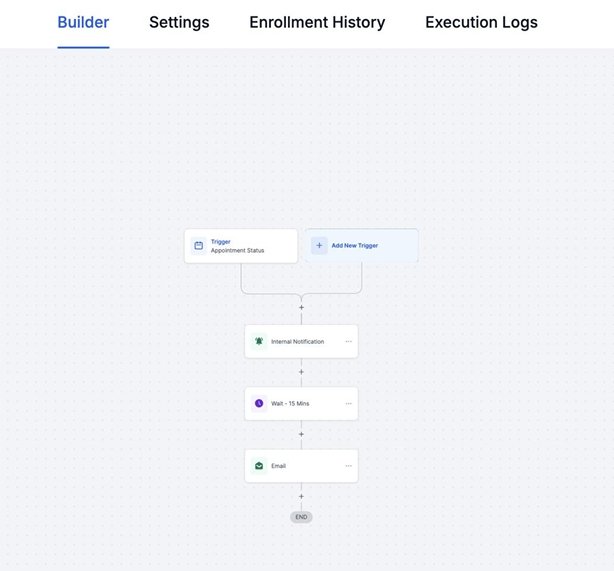Open the Internal Notification options menu
This screenshot has width=614, height=571.
click(x=348, y=341)
